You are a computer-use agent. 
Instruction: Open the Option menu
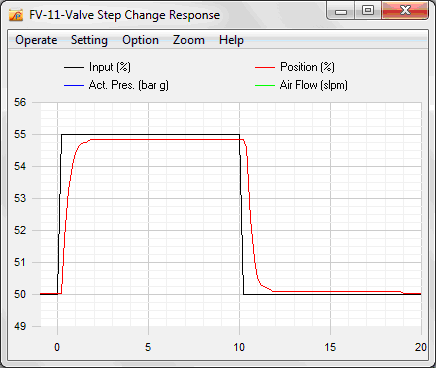click(140, 40)
